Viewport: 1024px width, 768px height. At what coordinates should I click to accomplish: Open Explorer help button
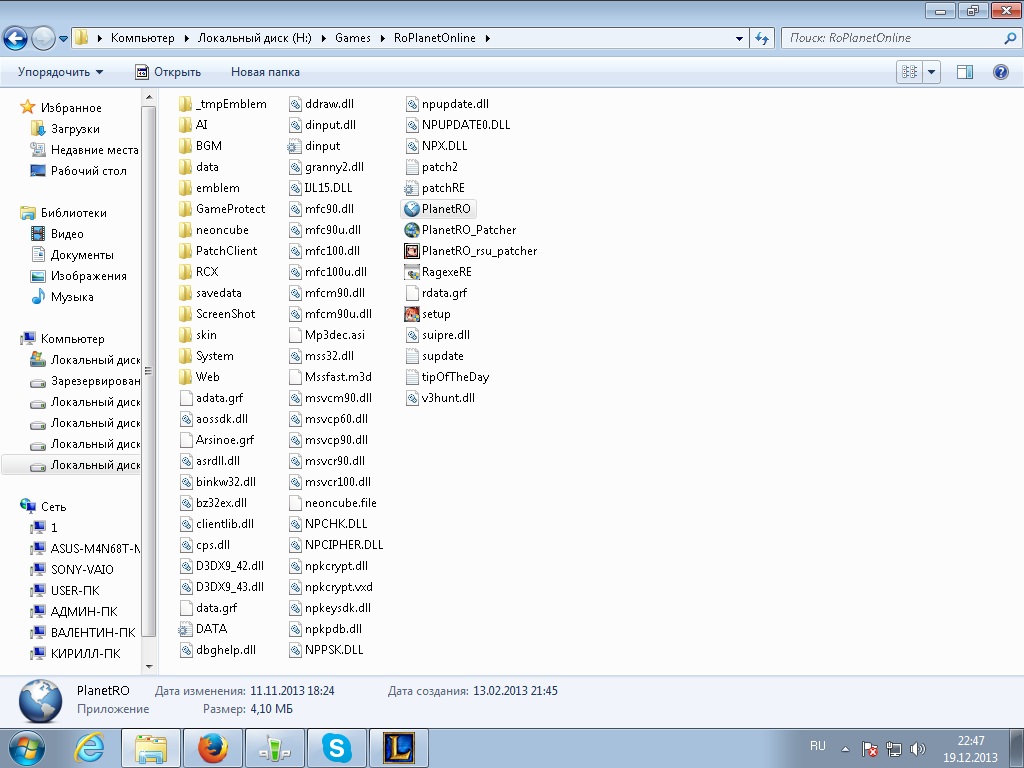(1000, 72)
